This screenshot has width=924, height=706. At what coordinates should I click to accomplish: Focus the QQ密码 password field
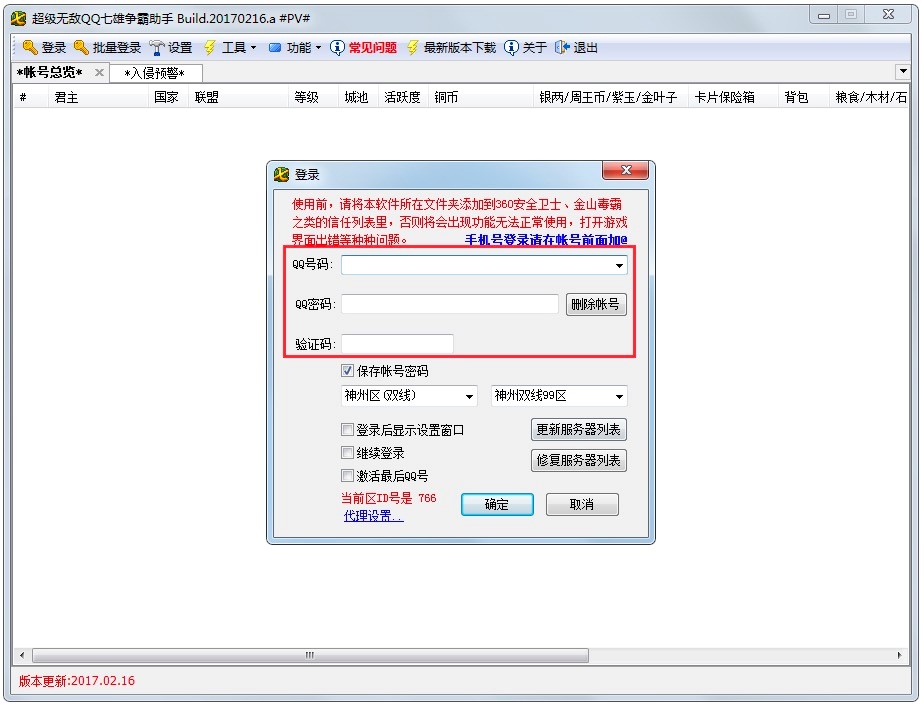pyautogui.click(x=450, y=304)
